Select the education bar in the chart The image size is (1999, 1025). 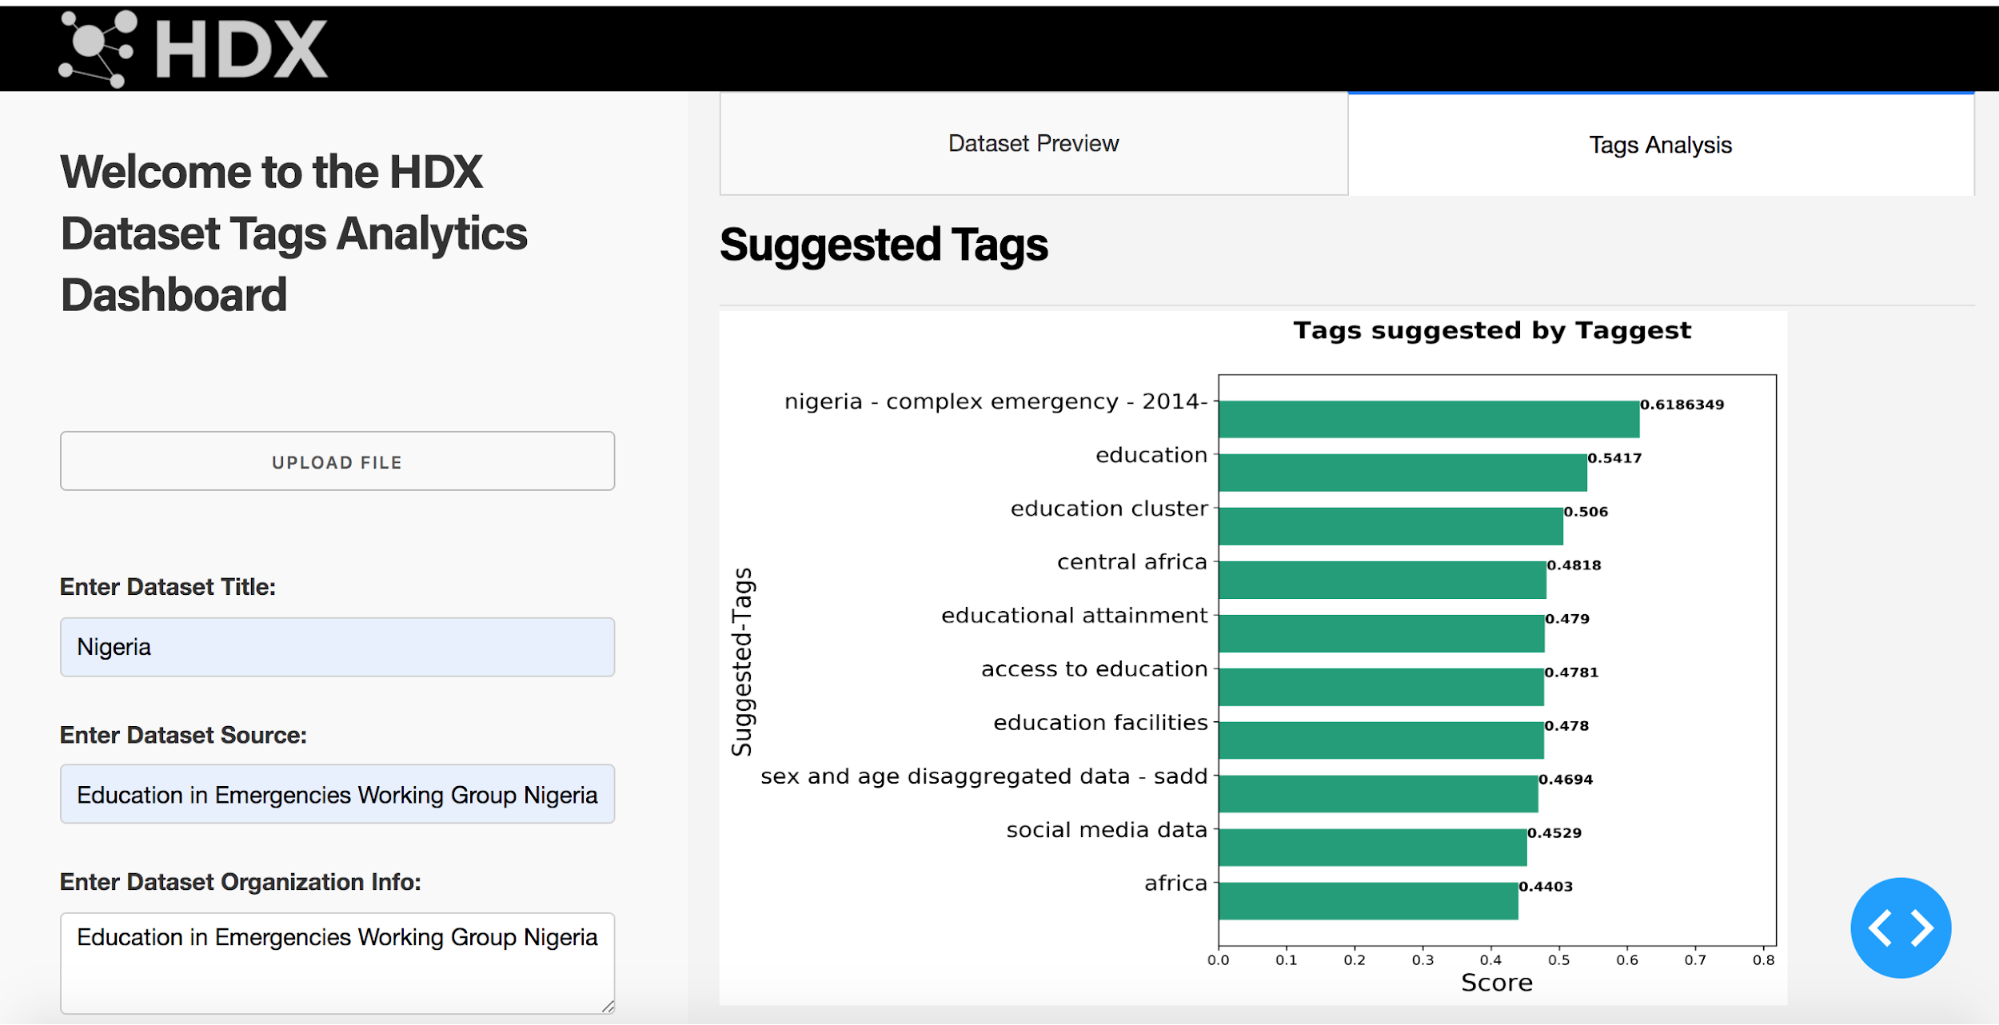pyautogui.click(x=1402, y=472)
